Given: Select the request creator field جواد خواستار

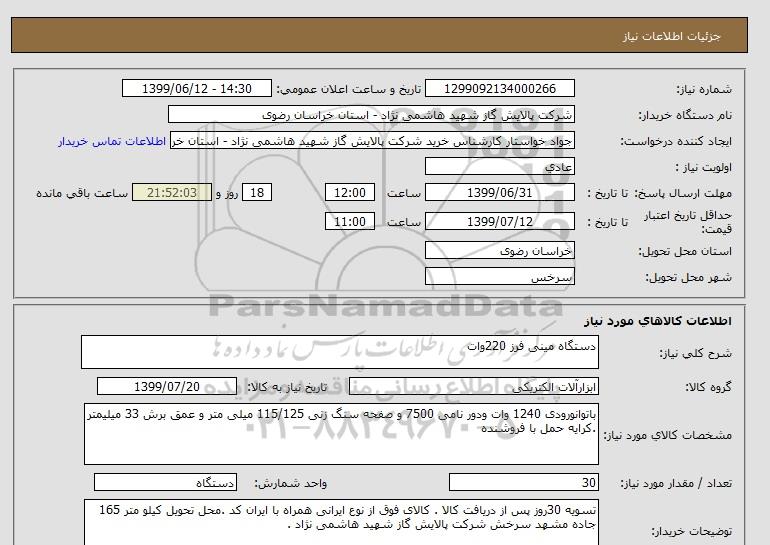Looking at the screenshot, I should pos(372,140).
